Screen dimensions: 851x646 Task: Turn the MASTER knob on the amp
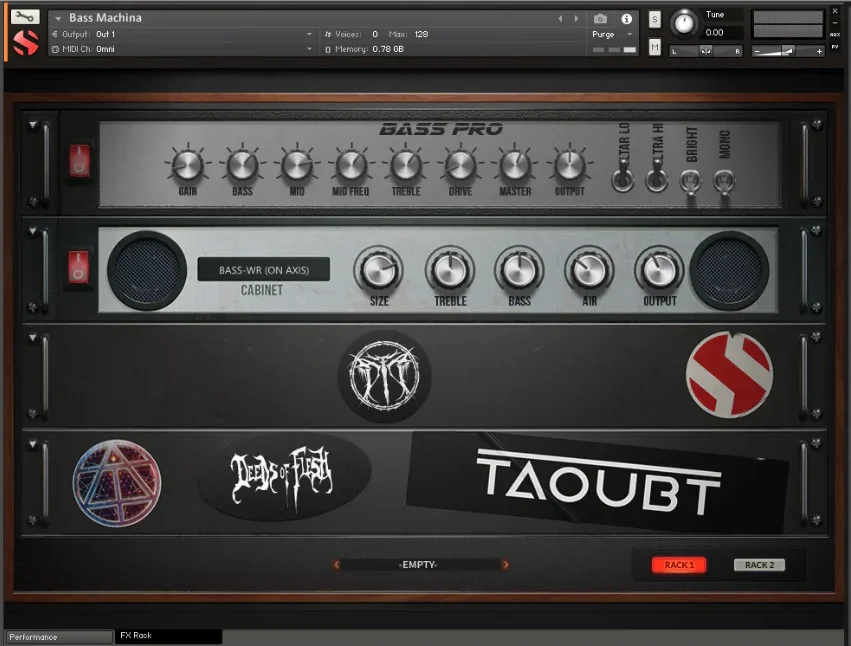point(514,163)
